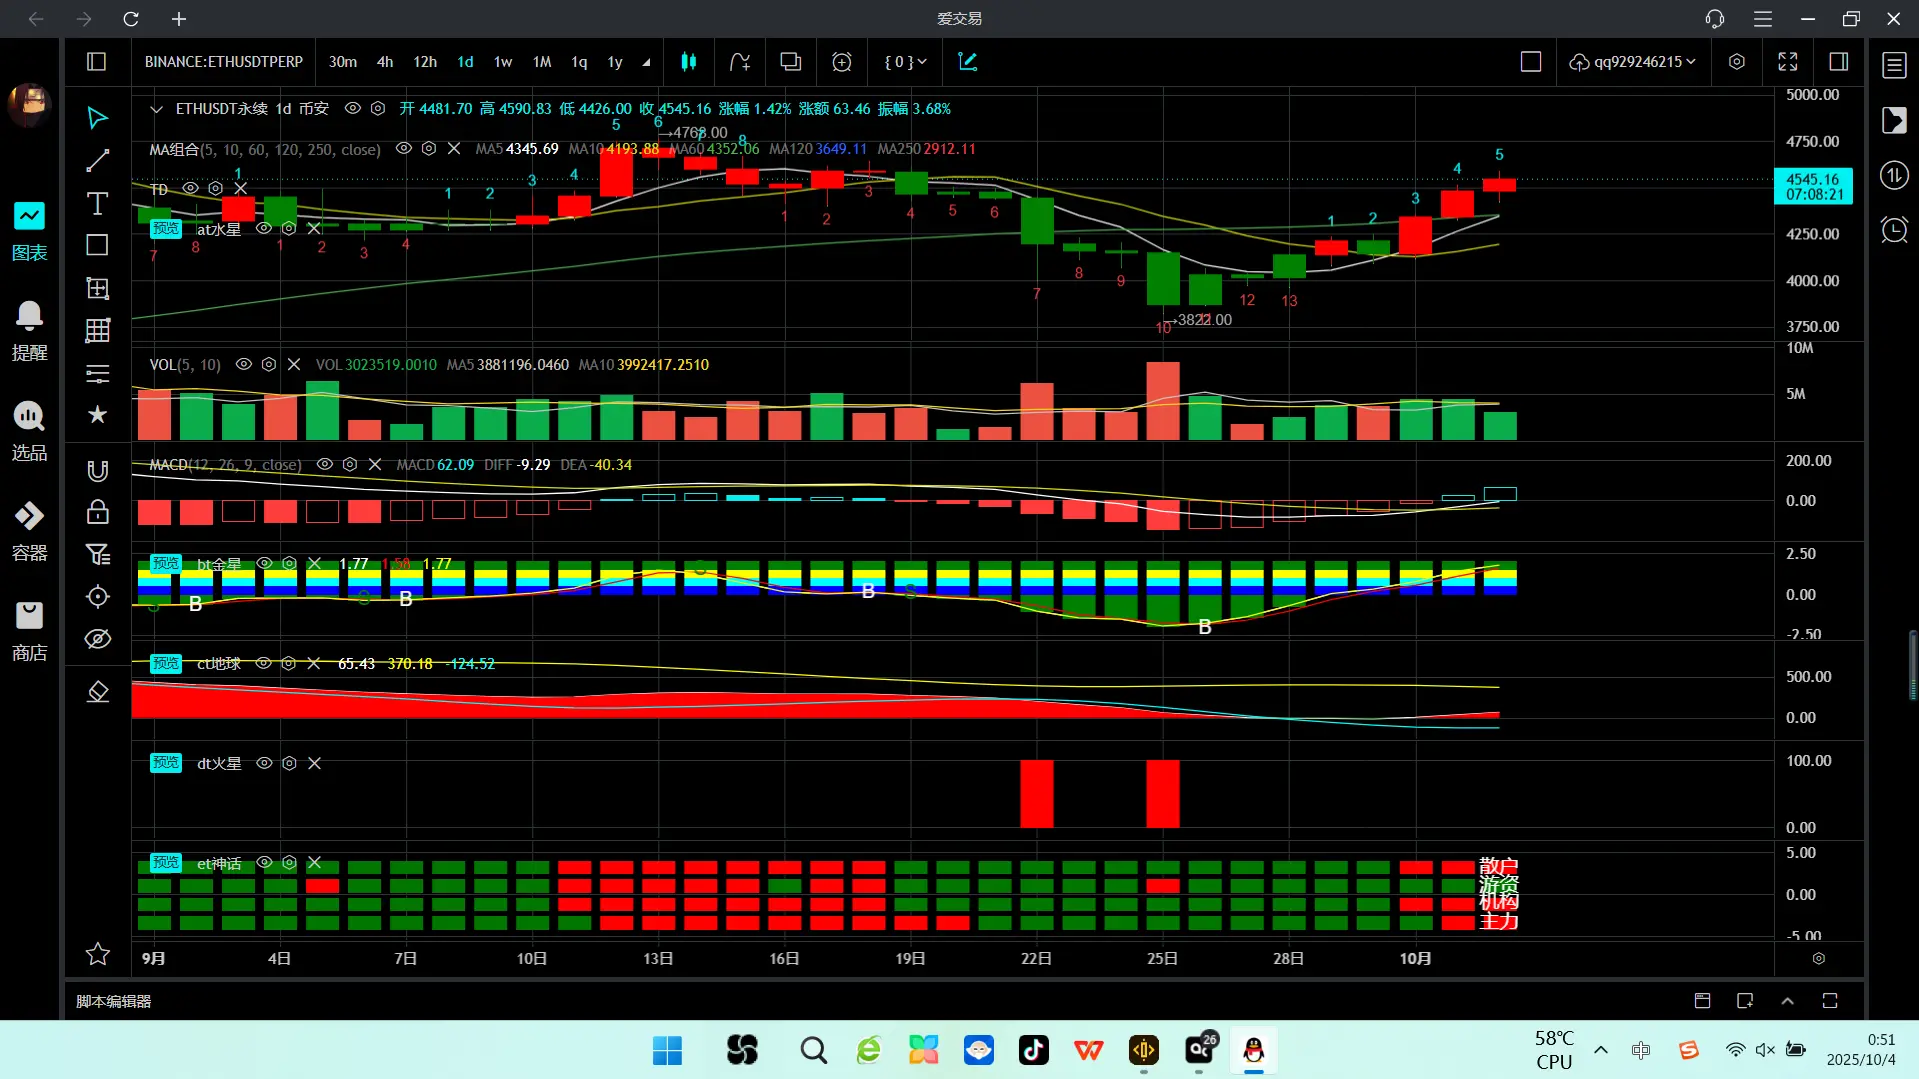The image size is (1919, 1079).
Task: Switch to the 1M timeframe
Action: 542,62
